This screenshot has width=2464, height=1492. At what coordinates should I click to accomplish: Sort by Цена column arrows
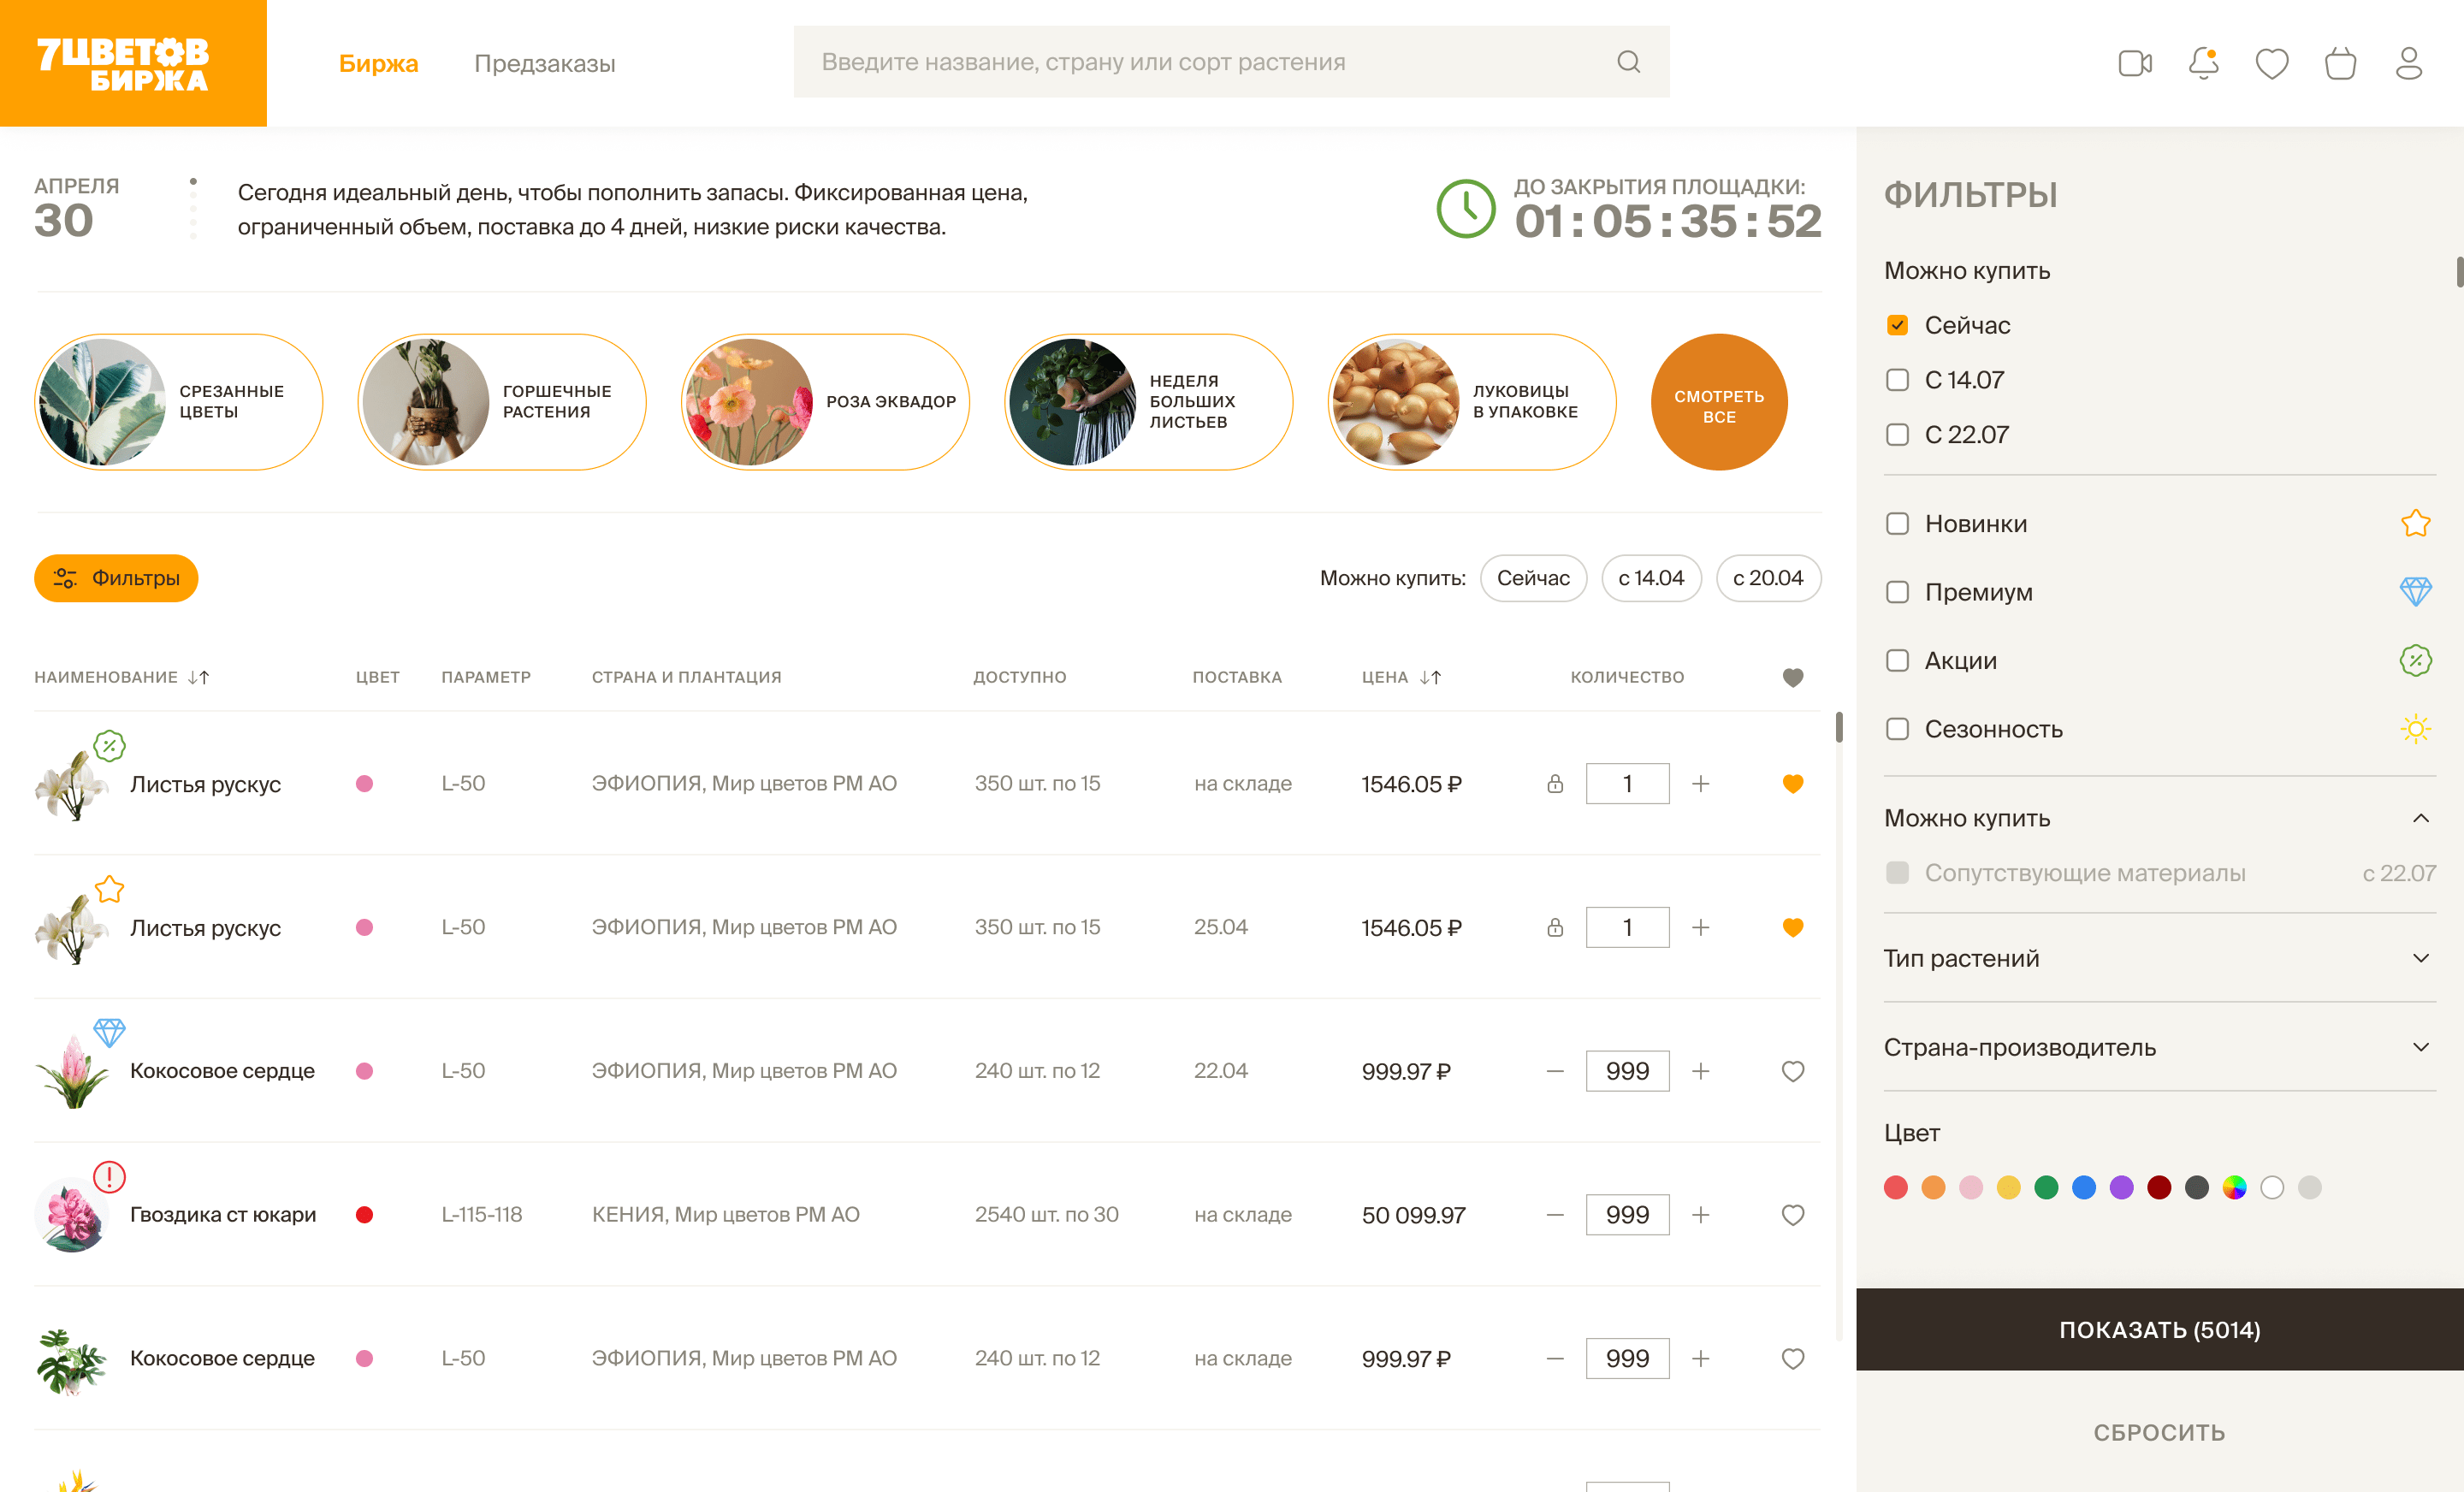pos(1430,677)
